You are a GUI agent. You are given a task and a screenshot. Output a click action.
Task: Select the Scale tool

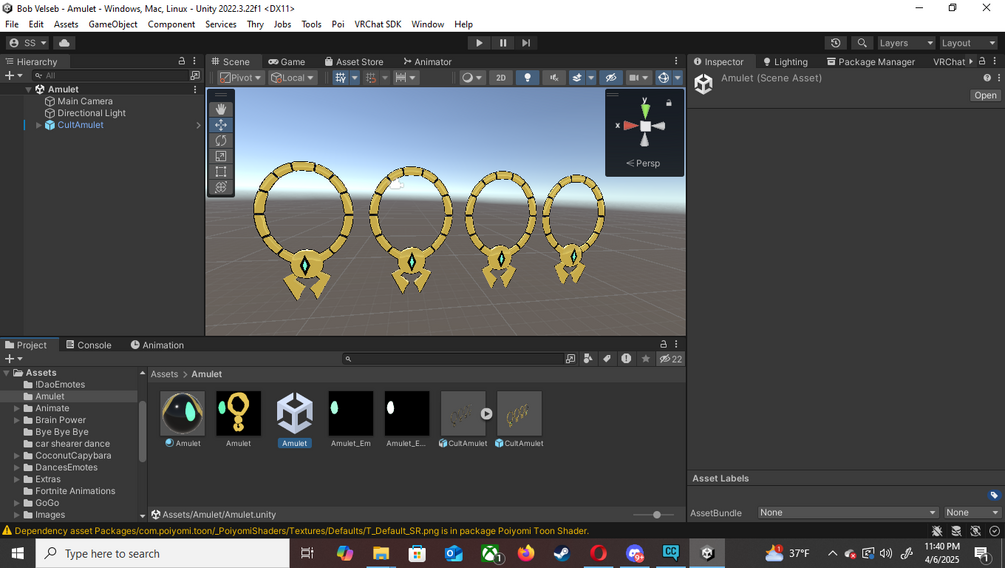tap(220, 156)
